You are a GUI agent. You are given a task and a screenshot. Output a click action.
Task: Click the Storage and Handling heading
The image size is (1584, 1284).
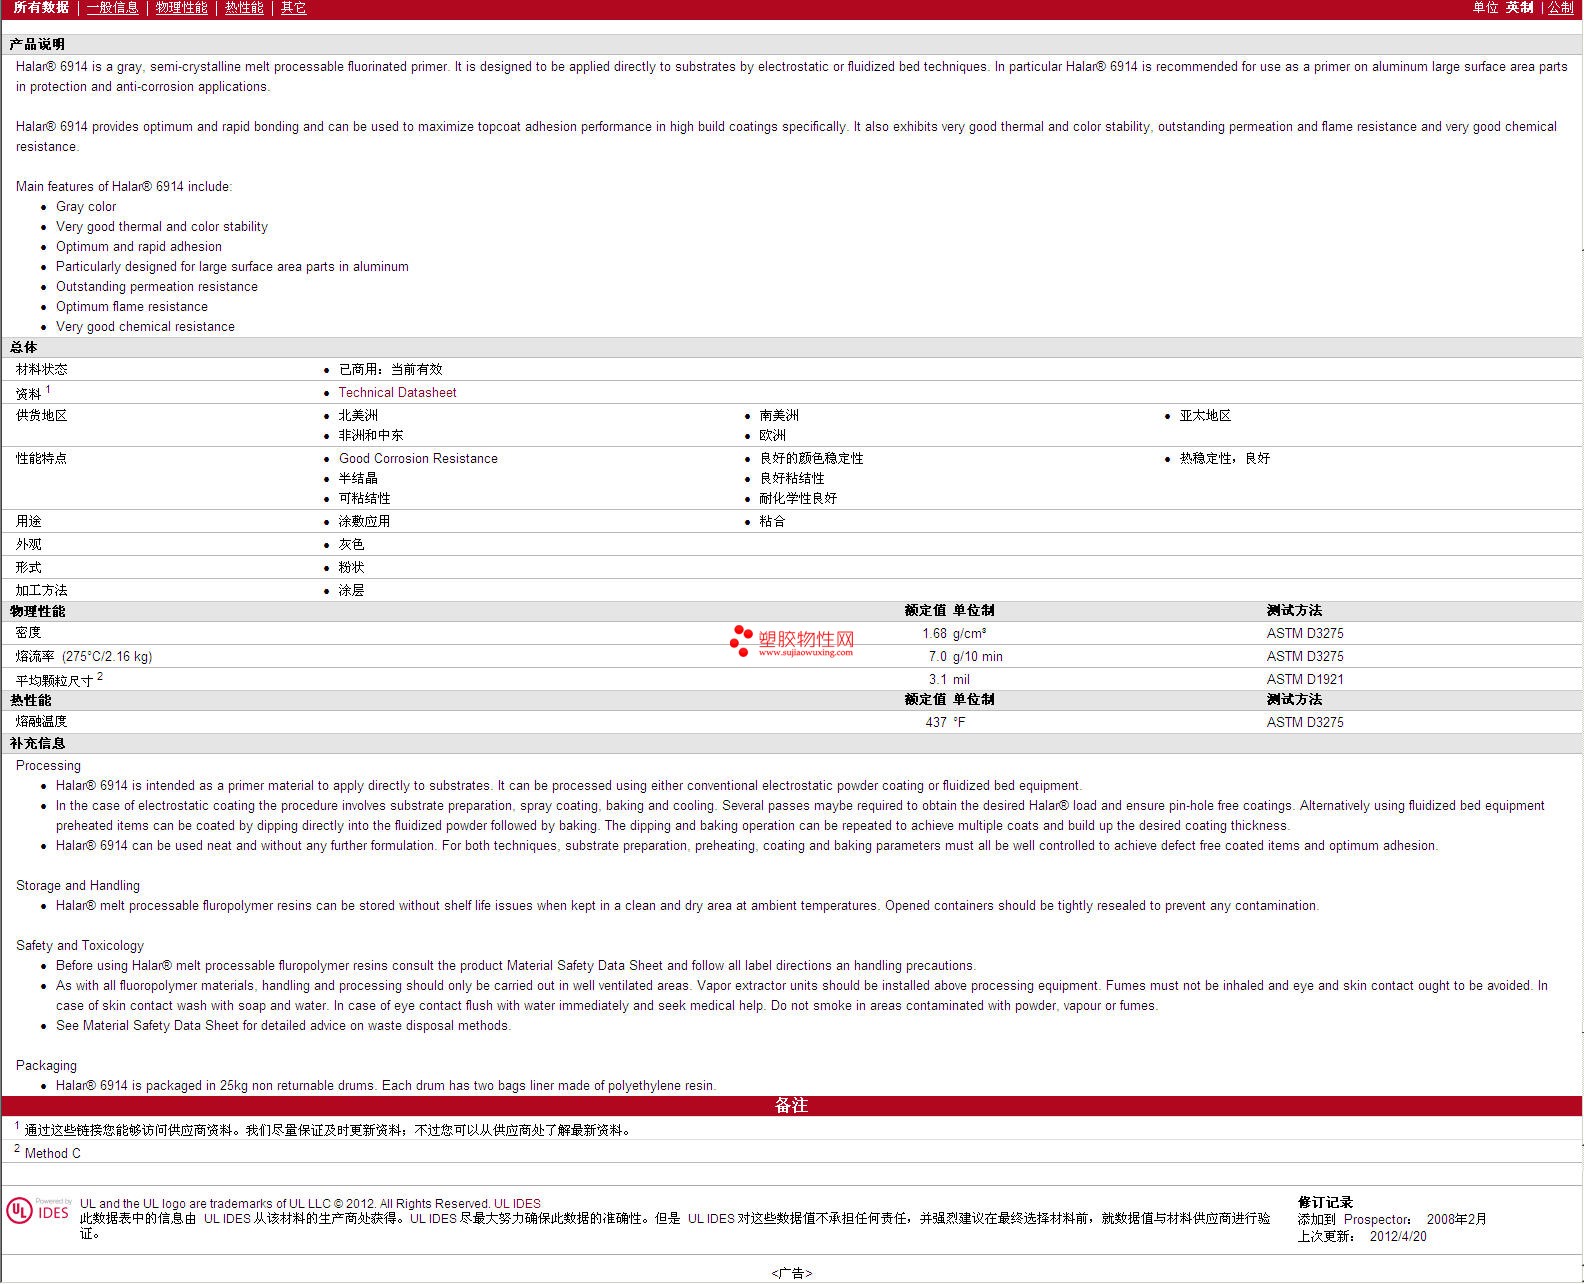point(78,886)
